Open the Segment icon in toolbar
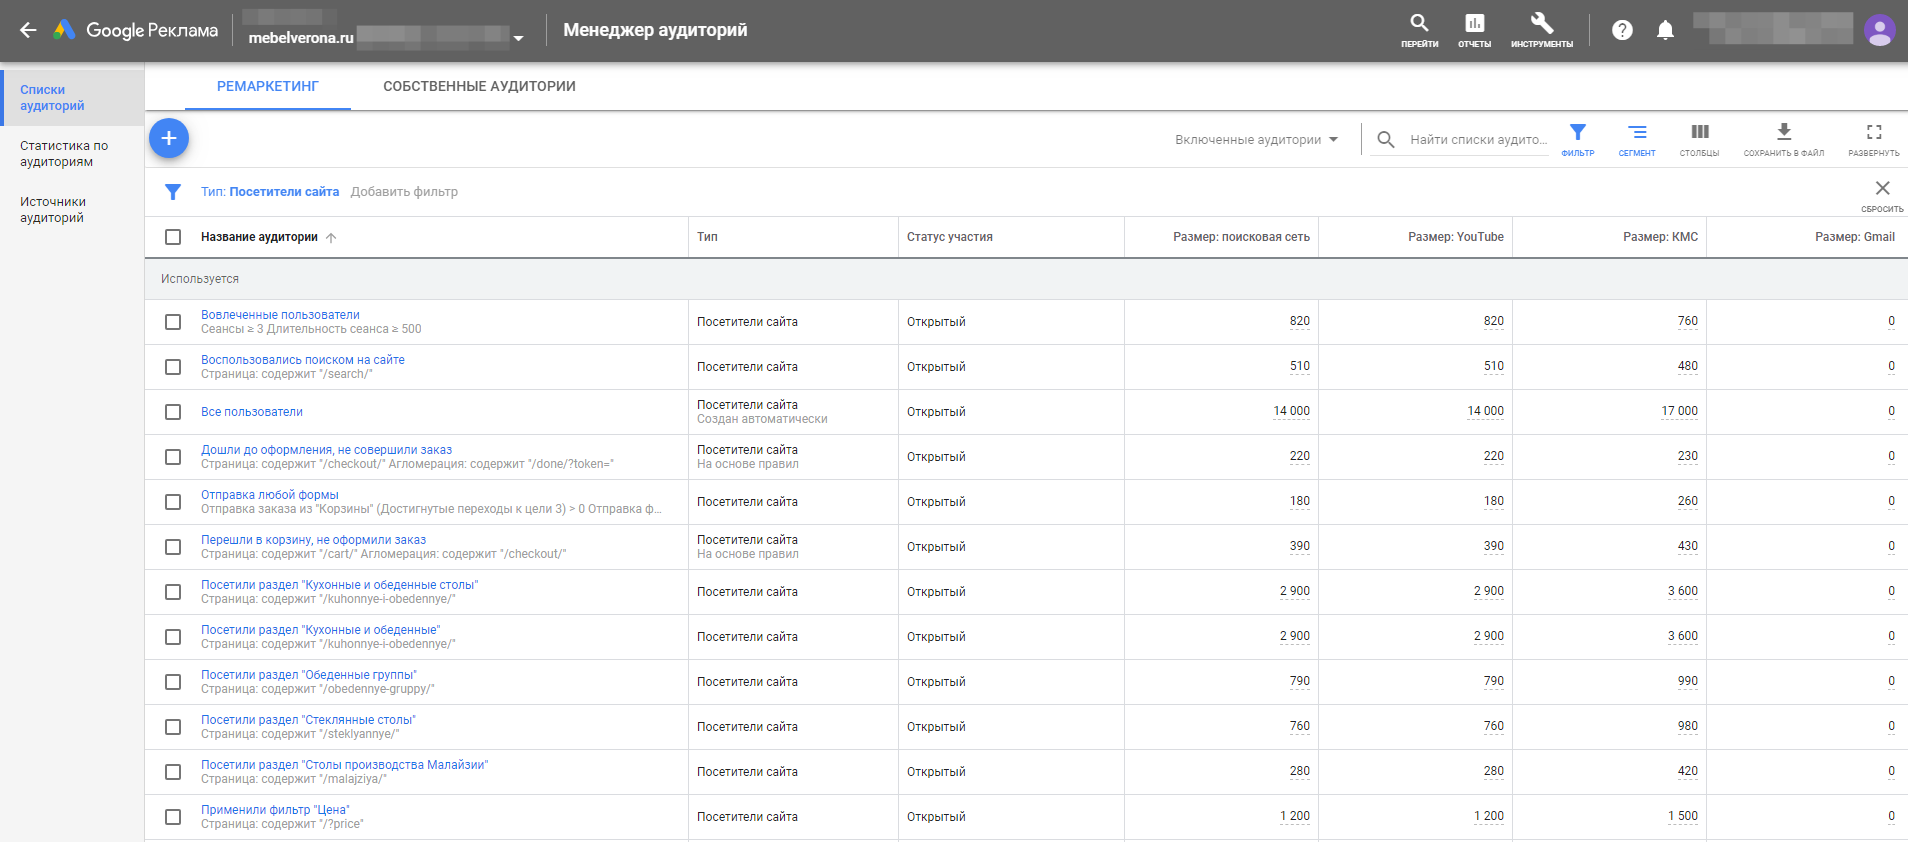Image resolution: width=1908 pixels, height=842 pixels. [1637, 138]
